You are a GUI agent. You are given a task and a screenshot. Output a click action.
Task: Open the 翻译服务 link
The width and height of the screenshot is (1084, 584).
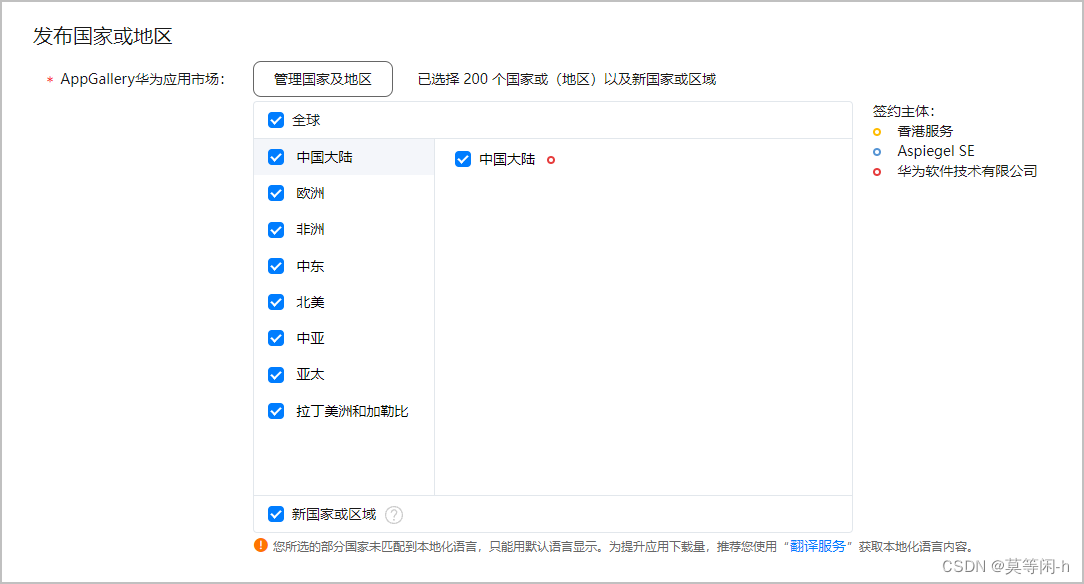point(818,546)
